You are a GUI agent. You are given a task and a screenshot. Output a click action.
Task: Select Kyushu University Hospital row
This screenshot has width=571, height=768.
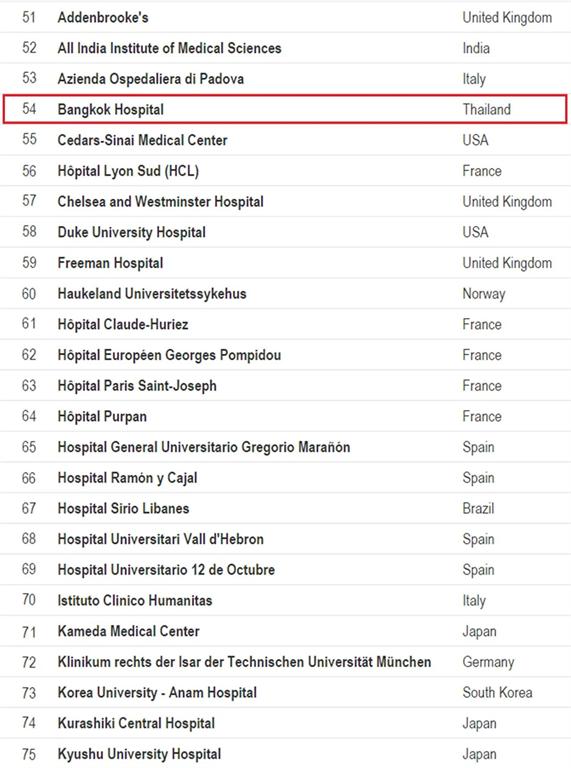tap(285, 753)
